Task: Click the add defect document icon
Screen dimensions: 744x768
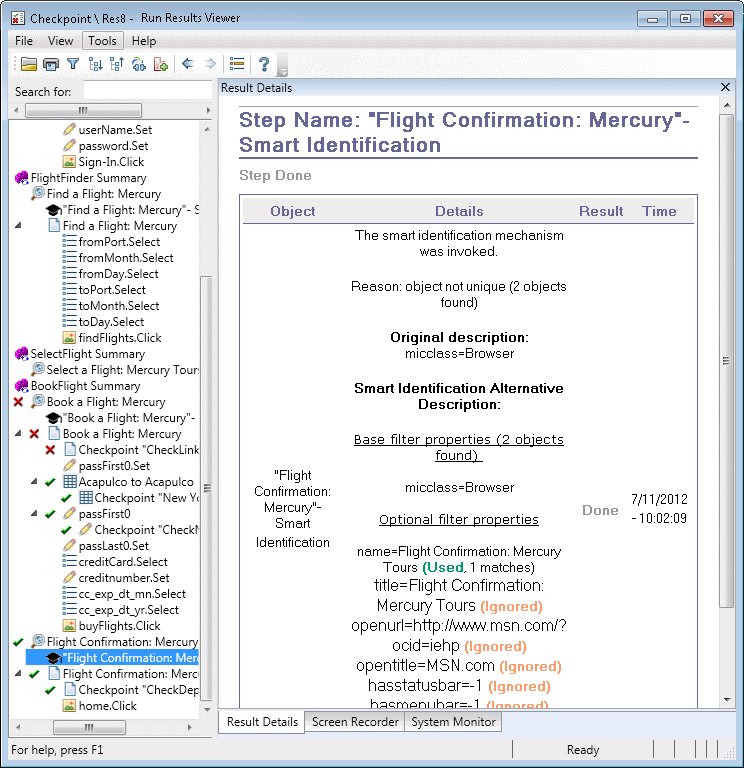Action: point(161,64)
